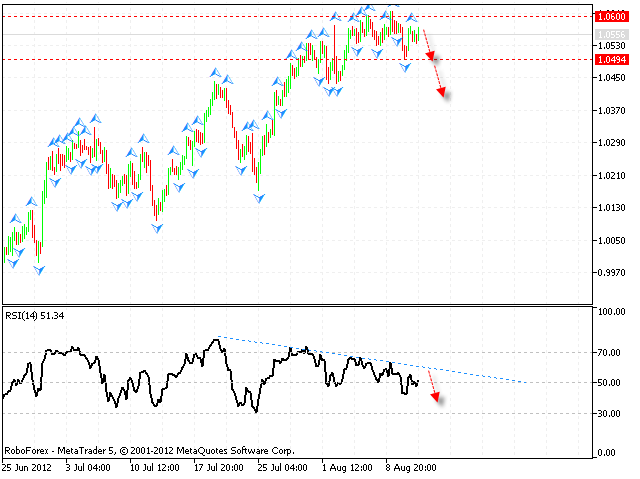Select the RSI 30.00 level value
Viewport: 640px width, 479px height.
click(x=608, y=413)
